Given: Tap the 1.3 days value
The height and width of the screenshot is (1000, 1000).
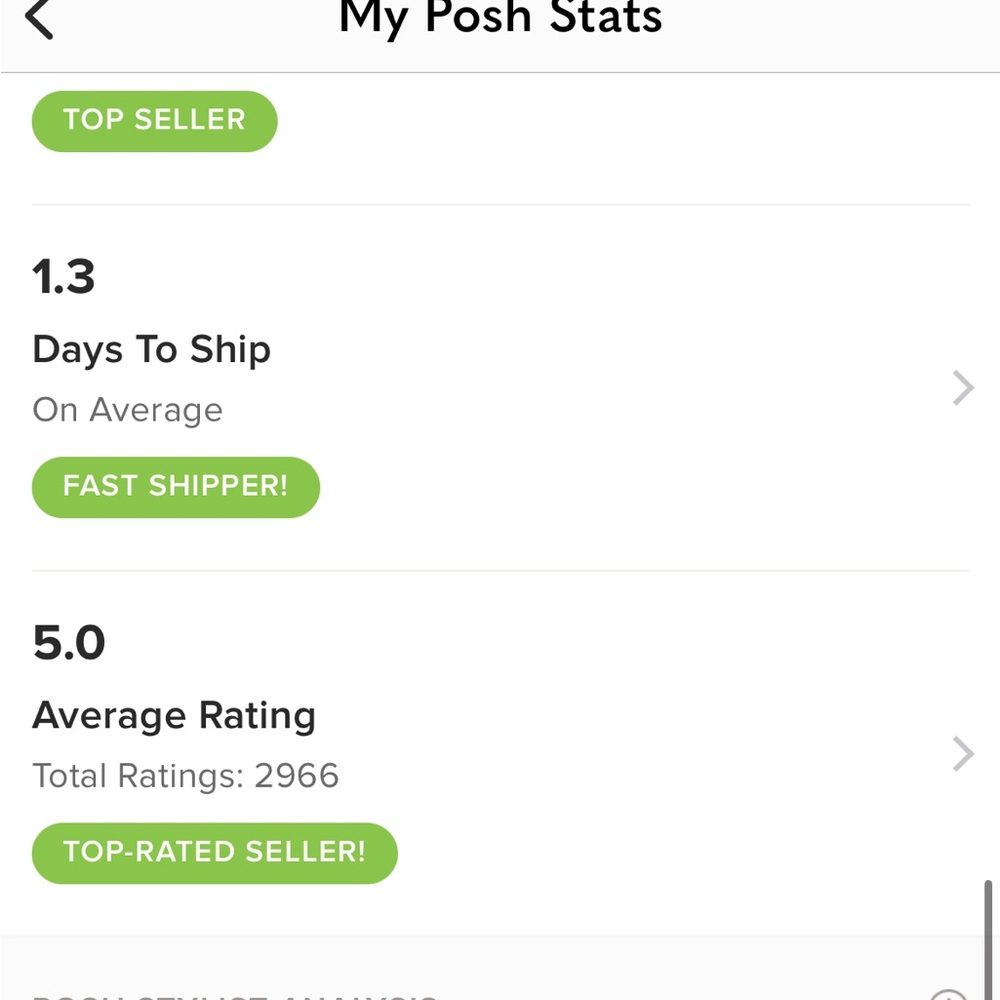Looking at the screenshot, I should pos(64,277).
